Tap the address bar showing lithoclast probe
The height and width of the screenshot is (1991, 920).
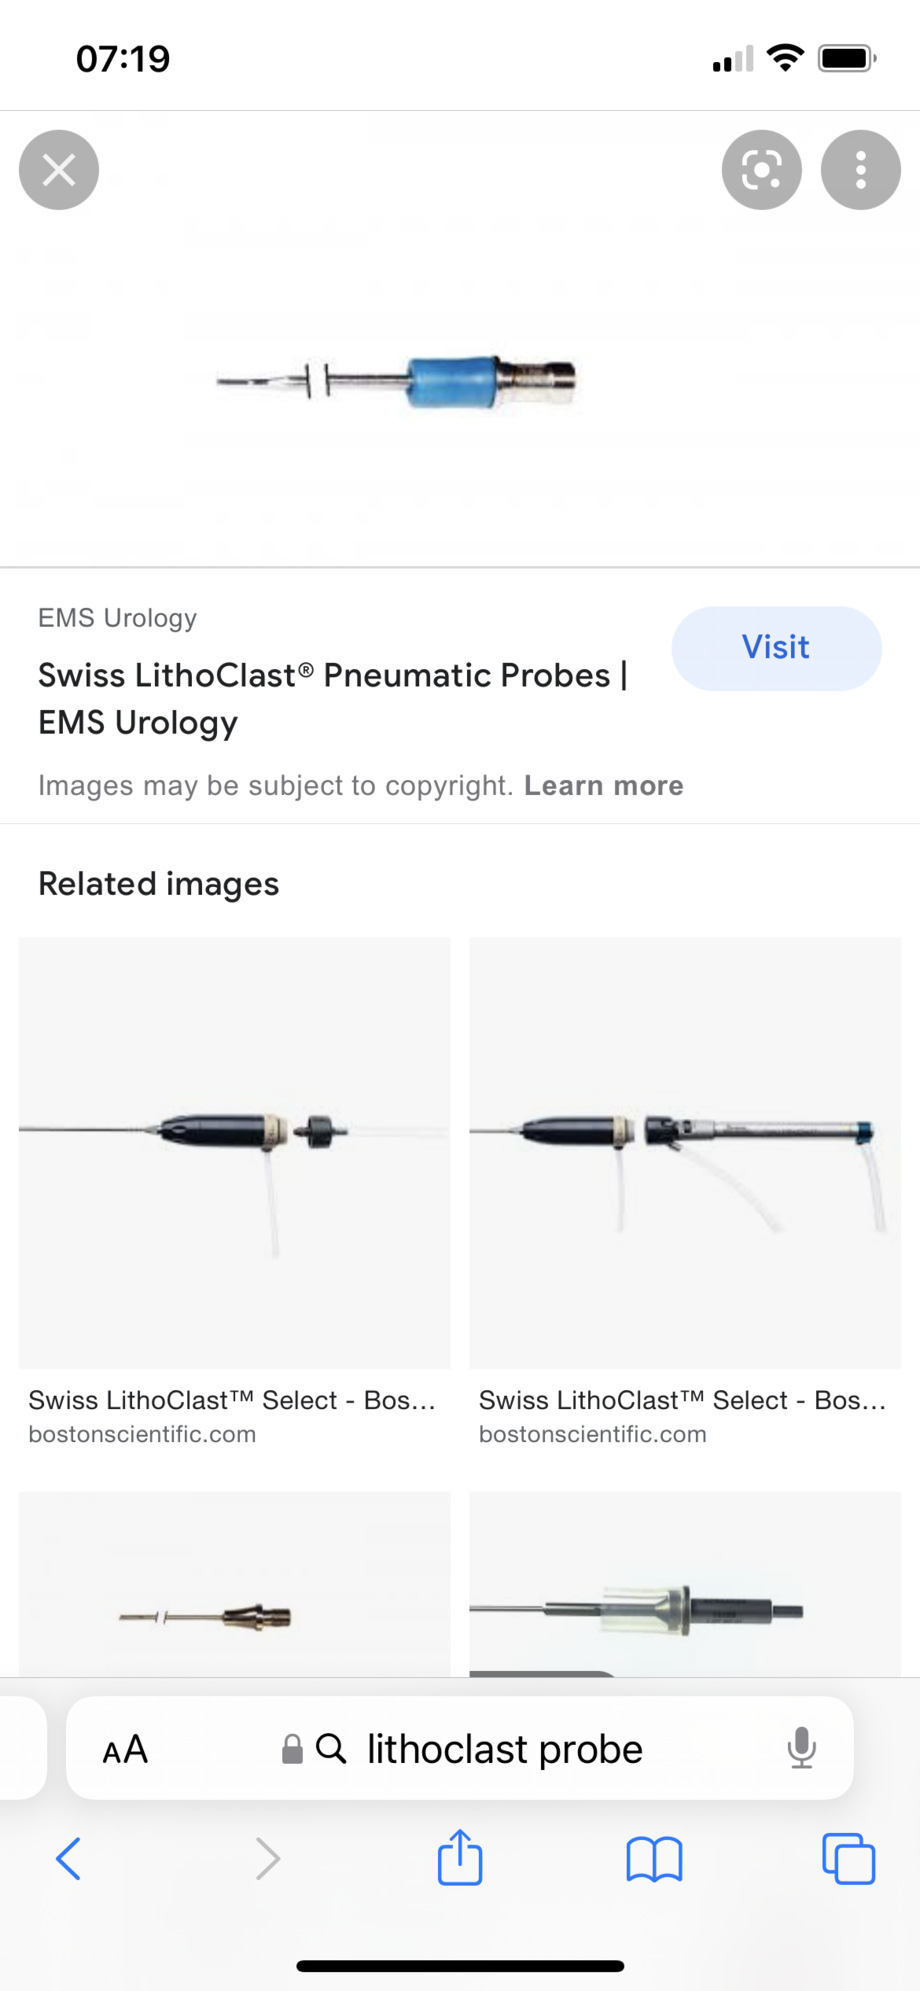[503, 1750]
